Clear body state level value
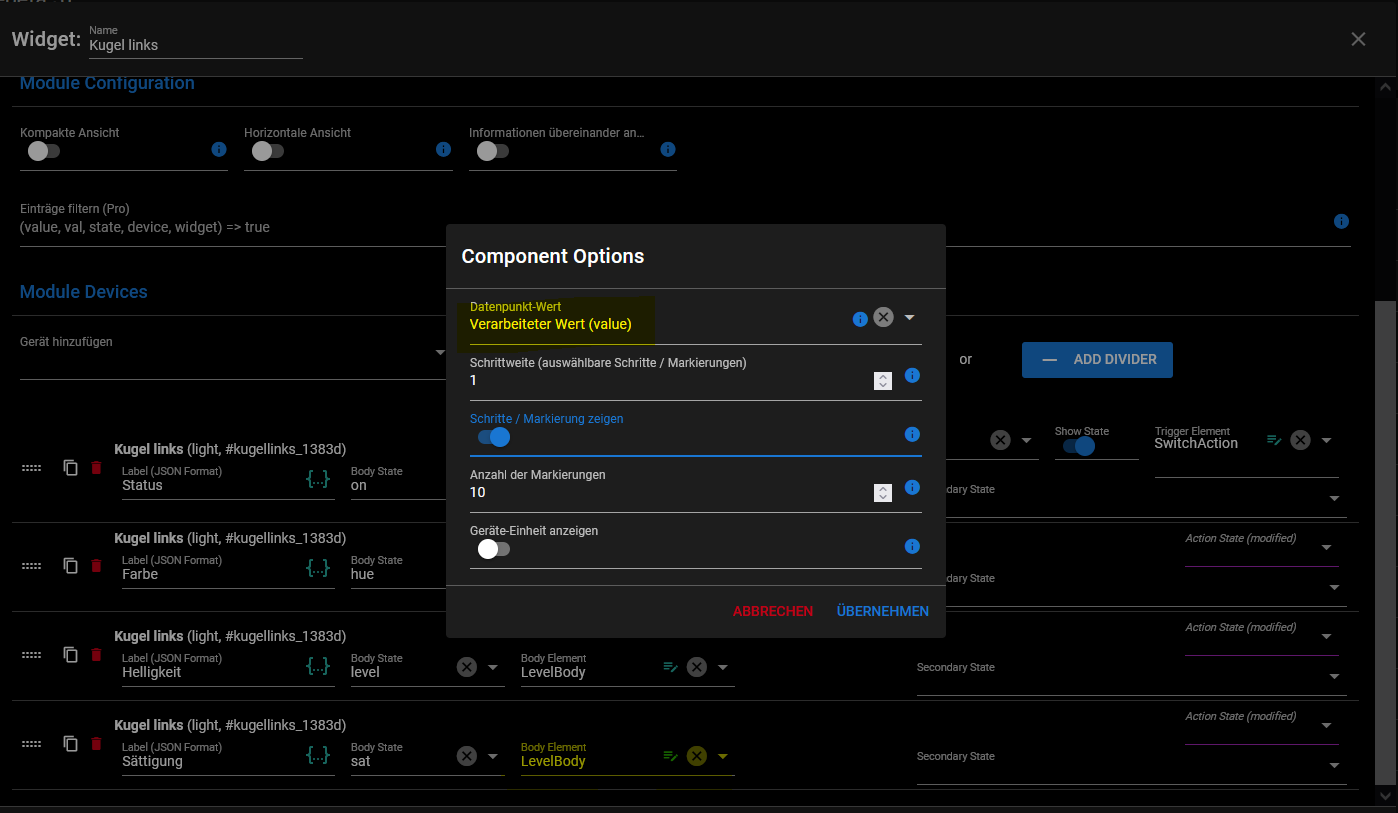This screenshot has width=1398, height=813. coord(467,667)
